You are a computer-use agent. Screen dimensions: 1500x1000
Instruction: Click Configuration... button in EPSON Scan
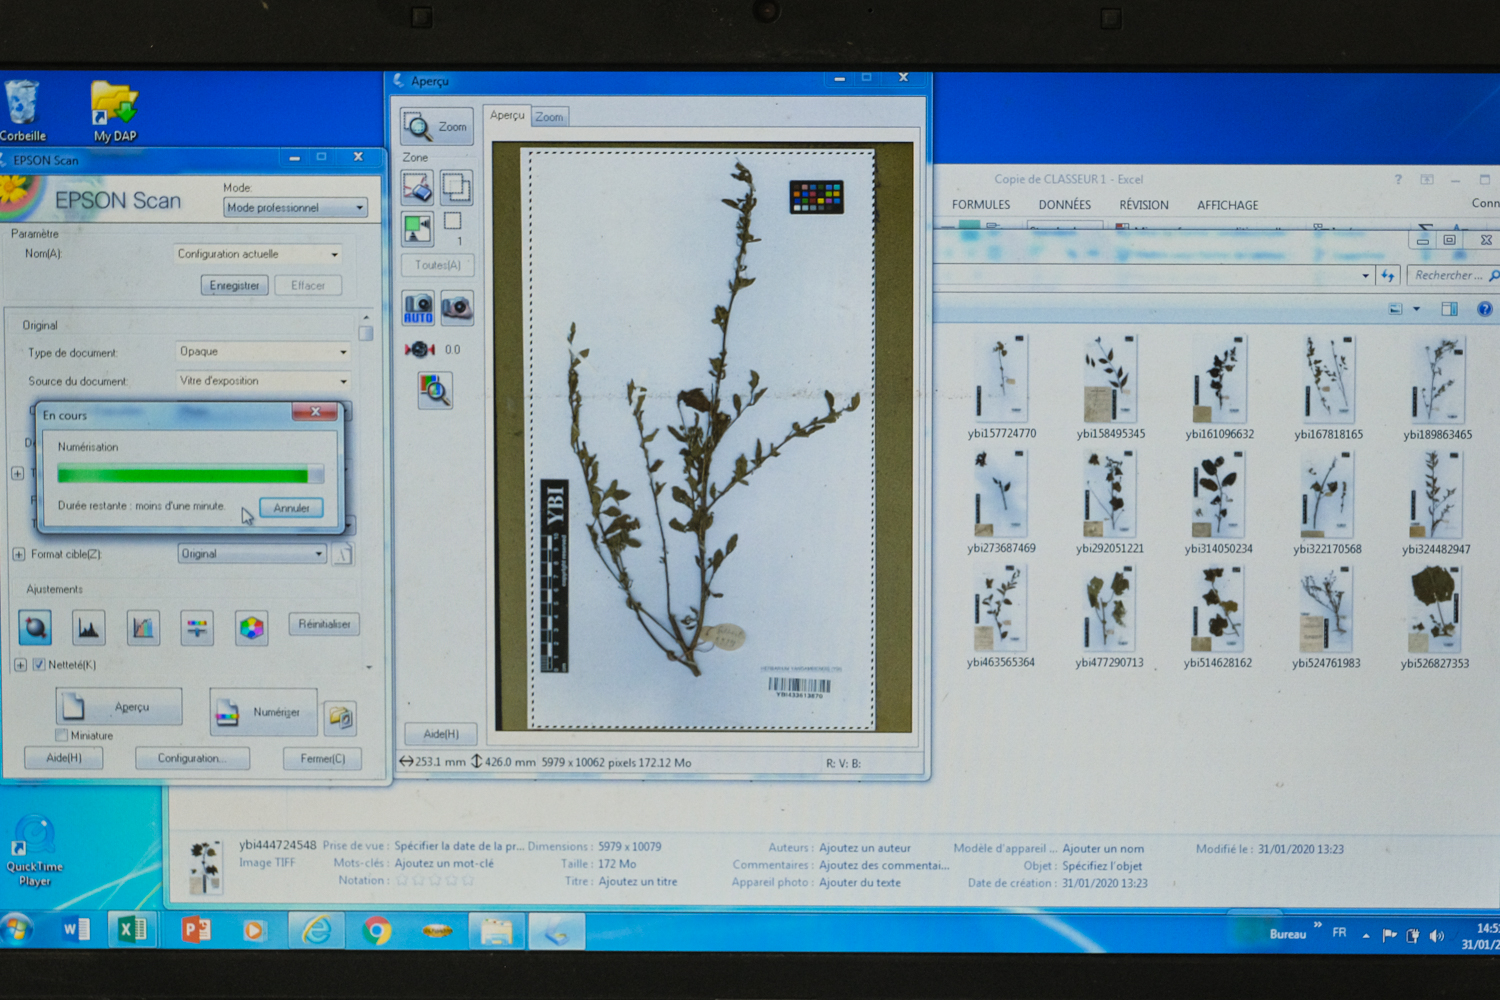(192, 759)
